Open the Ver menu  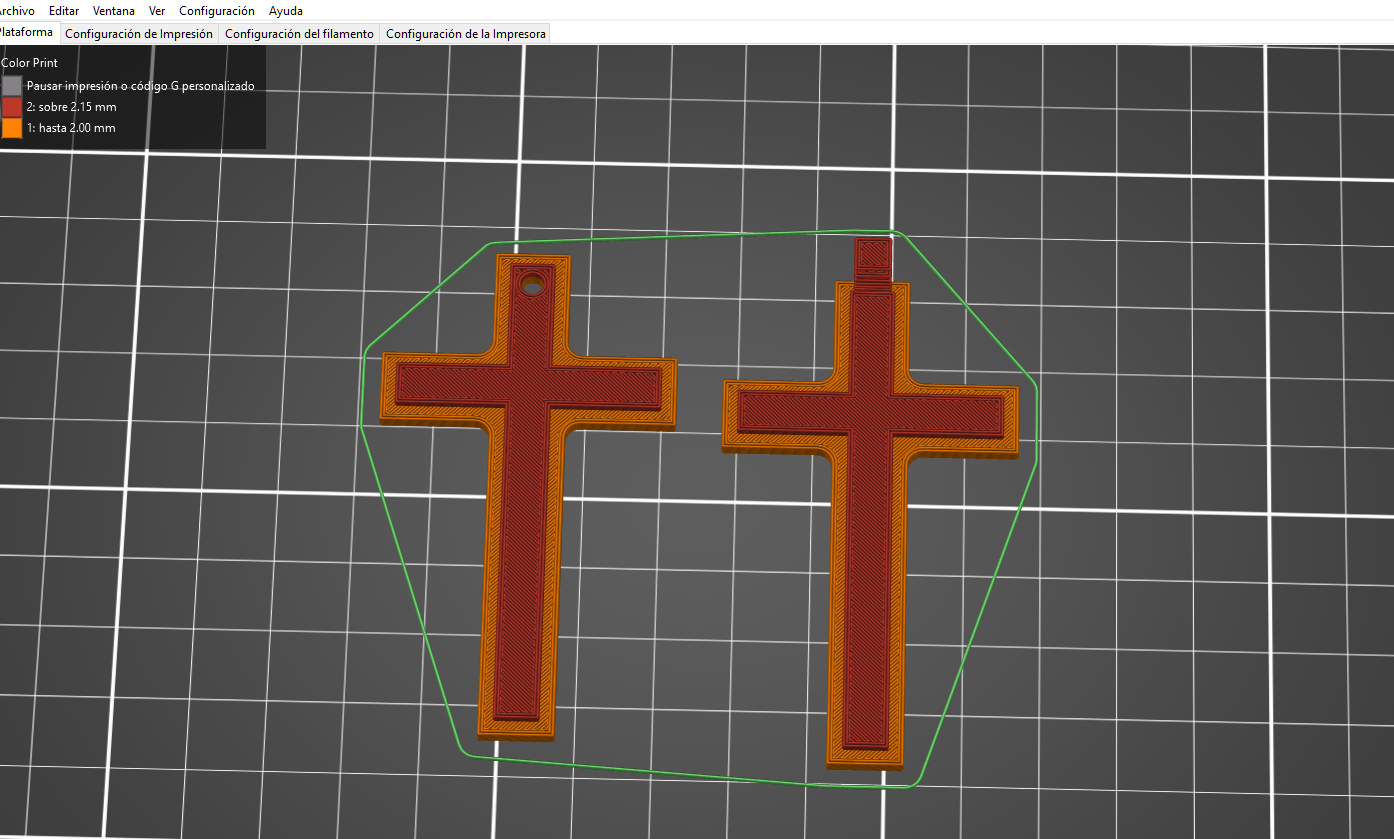point(157,11)
